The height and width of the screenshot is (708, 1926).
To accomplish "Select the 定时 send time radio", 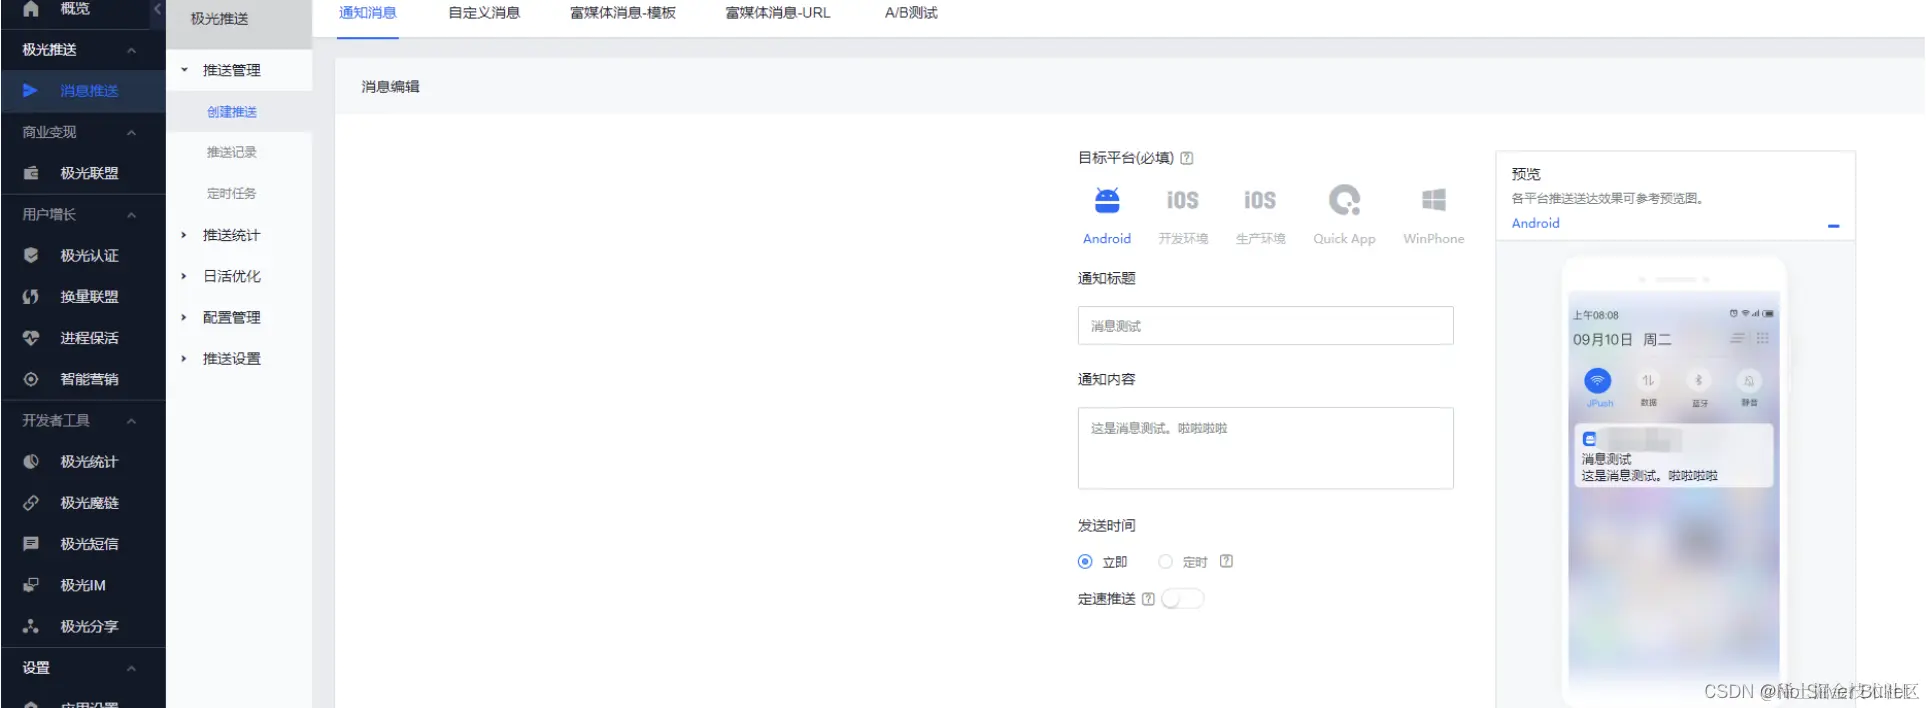I will [x=1165, y=562].
